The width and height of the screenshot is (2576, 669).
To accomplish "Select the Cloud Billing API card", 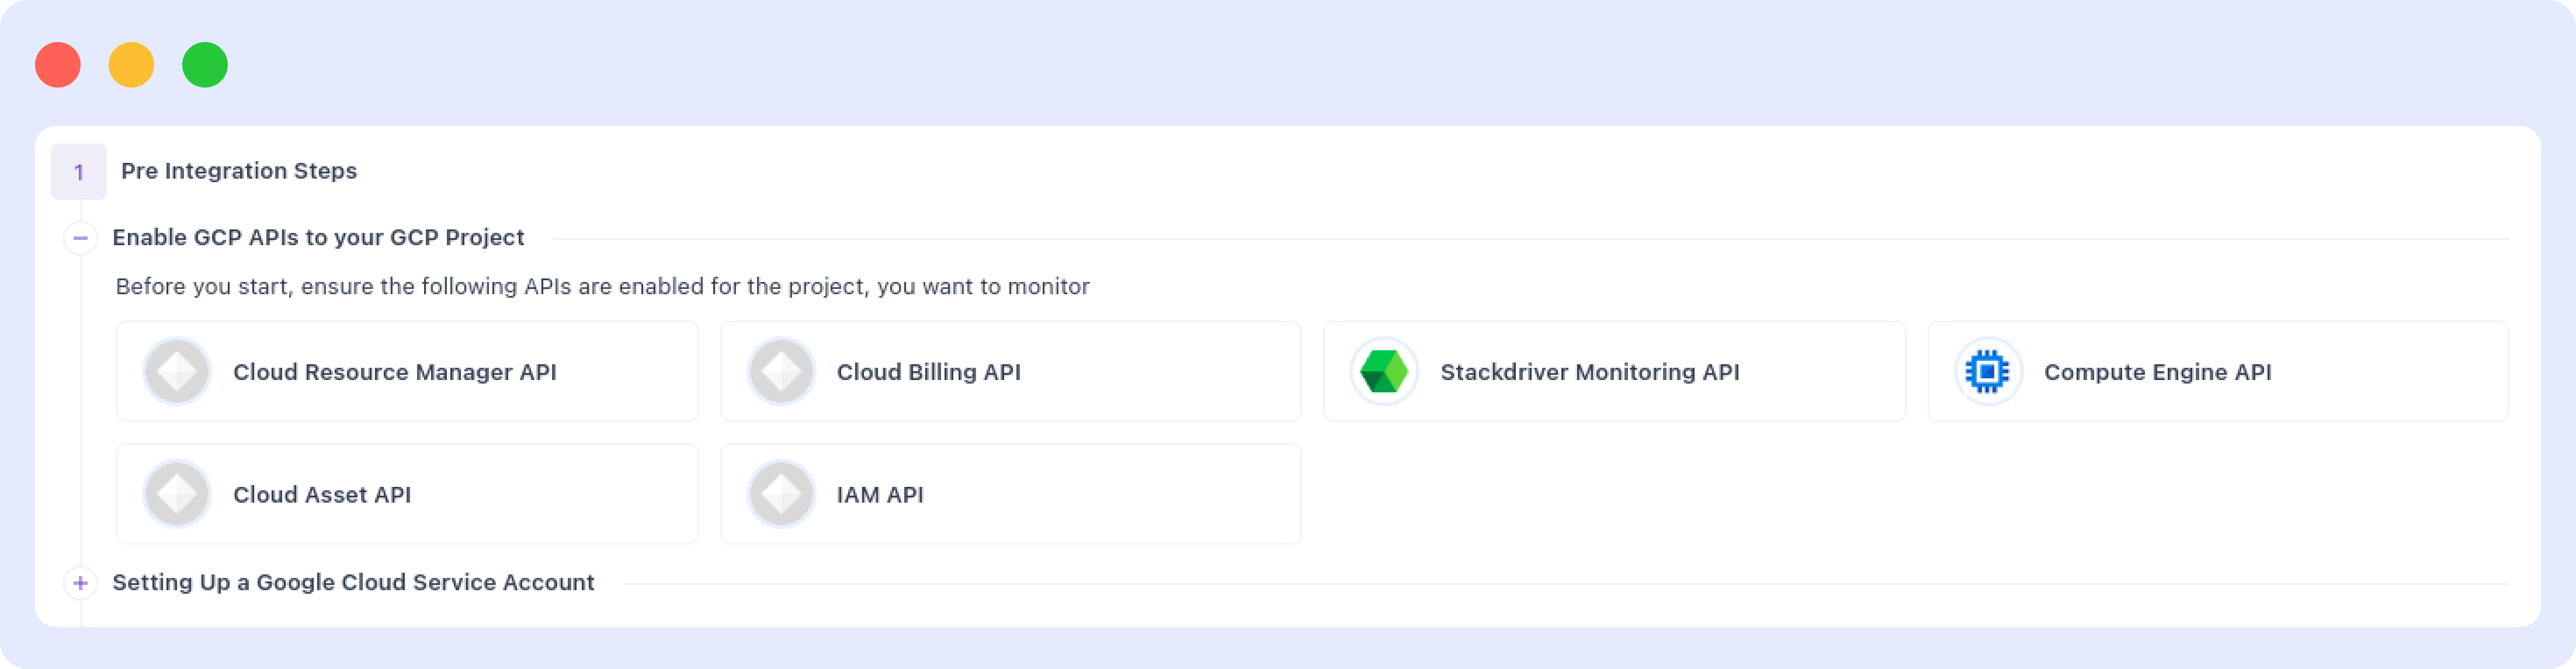I will 1010,371.
